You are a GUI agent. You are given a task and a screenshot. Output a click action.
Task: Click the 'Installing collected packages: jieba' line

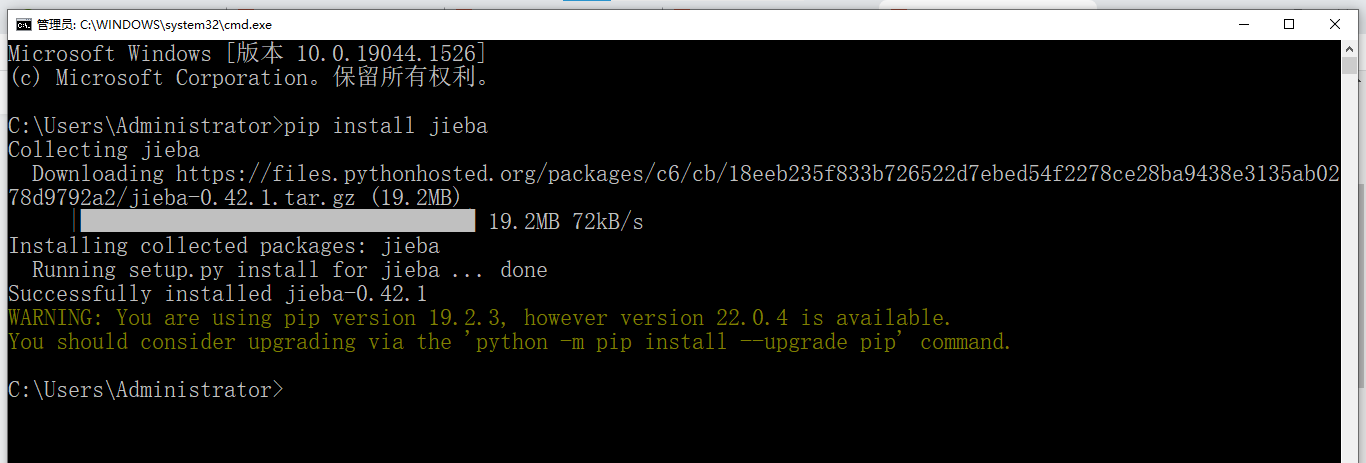point(224,246)
